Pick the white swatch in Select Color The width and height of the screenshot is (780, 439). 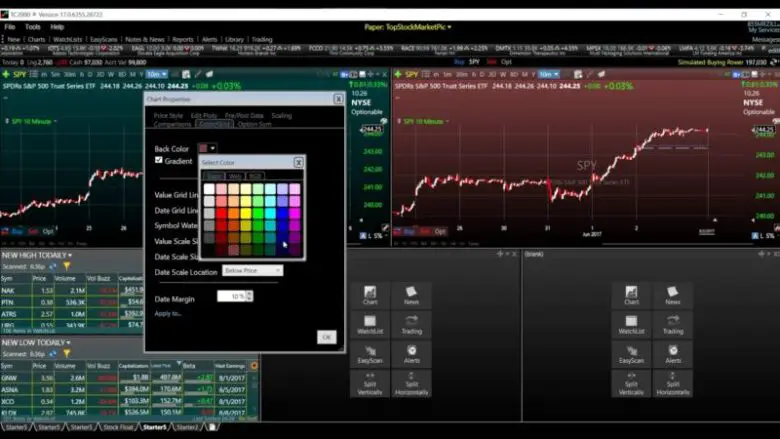point(209,188)
